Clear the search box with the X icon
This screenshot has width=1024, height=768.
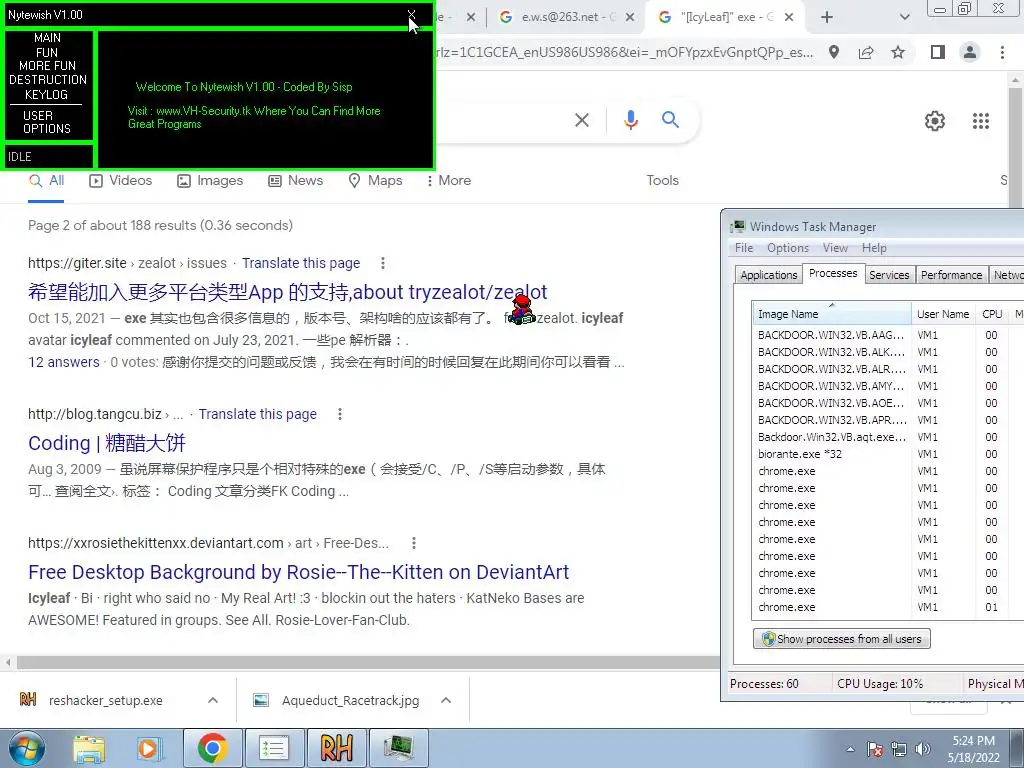[581, 120]
